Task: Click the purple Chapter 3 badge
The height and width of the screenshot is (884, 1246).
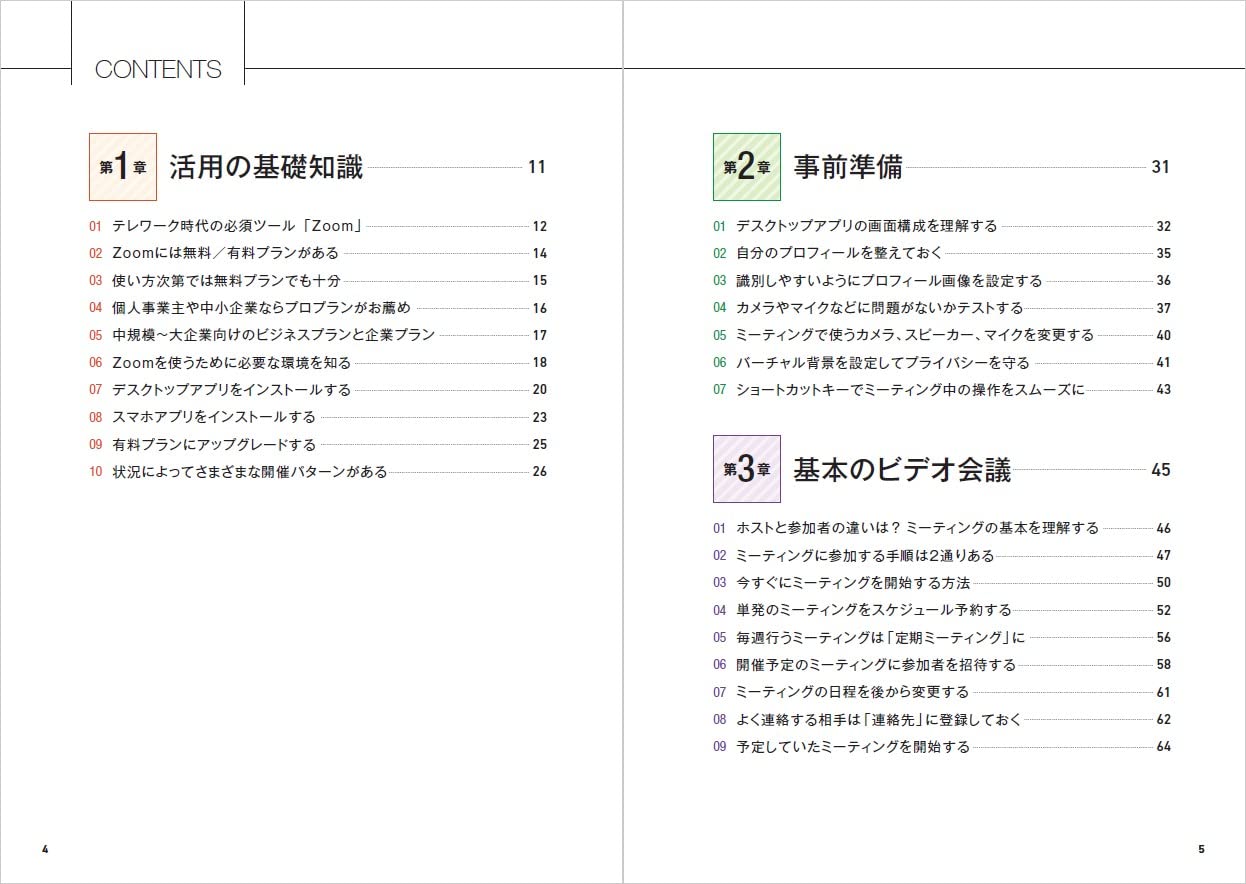Action: (x=746, y=469)
